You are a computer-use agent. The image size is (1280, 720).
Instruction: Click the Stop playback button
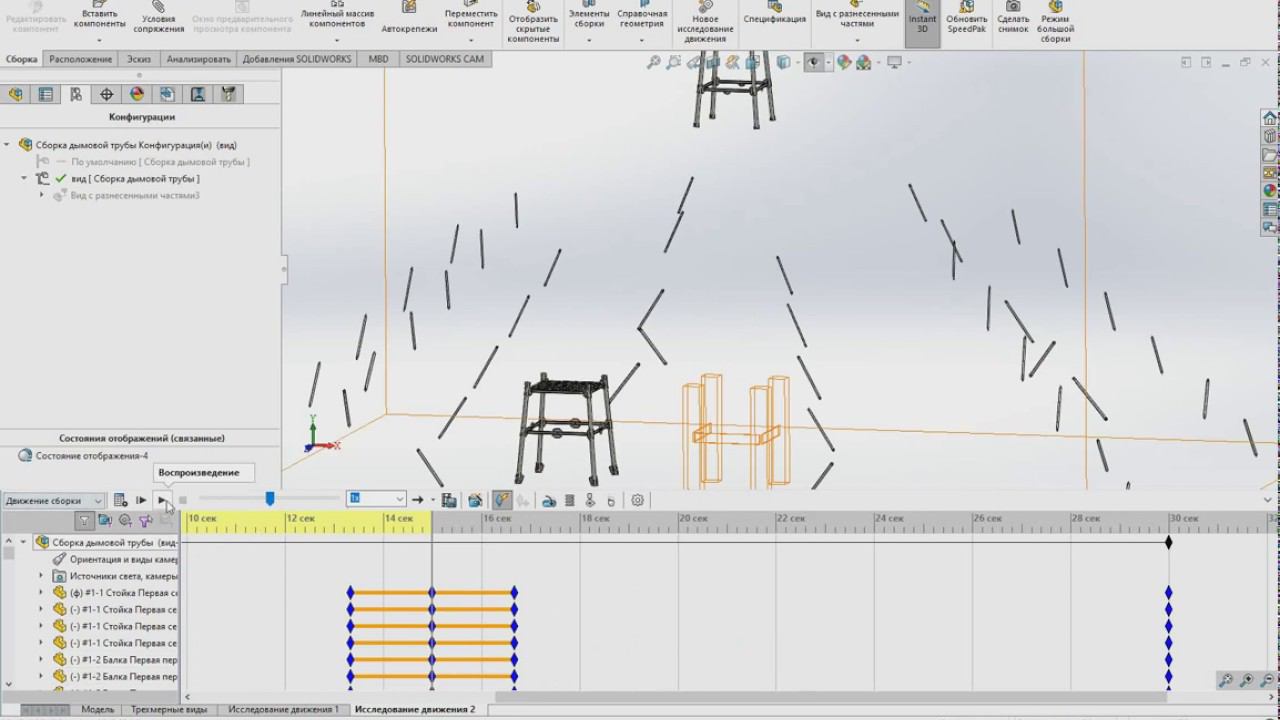[x=183, y=500]
